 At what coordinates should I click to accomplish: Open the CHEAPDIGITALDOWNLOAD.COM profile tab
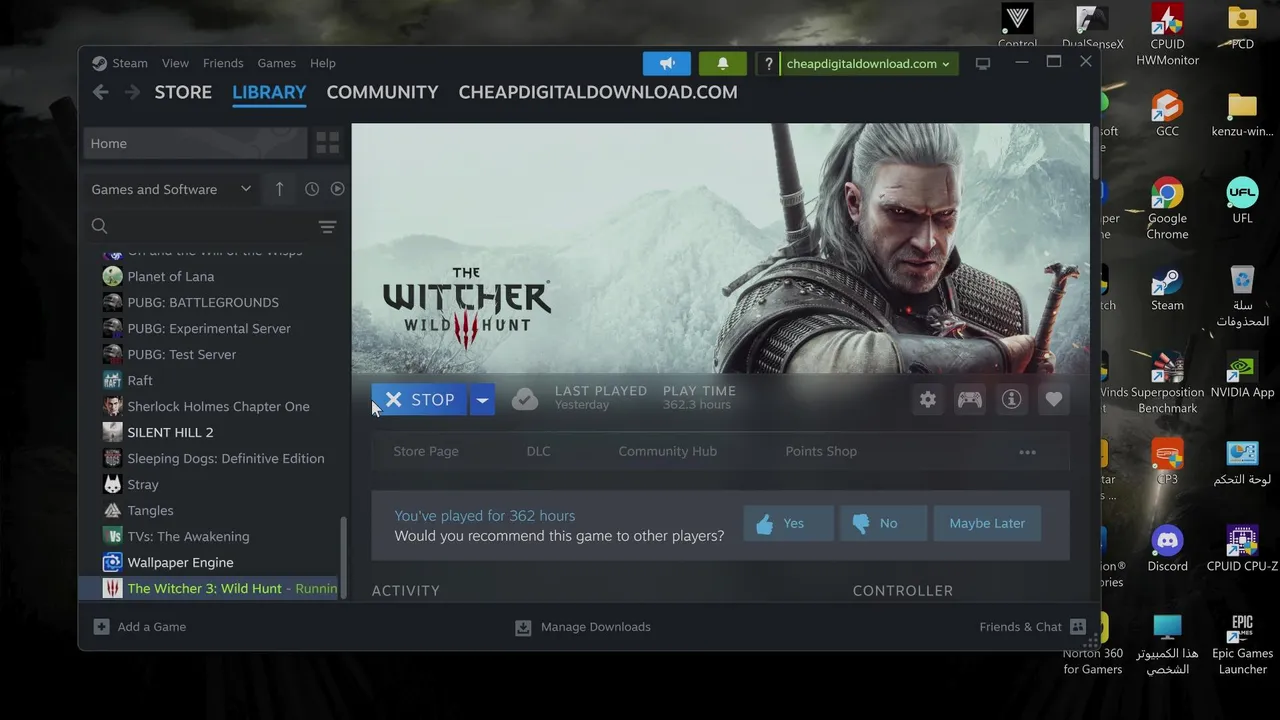coord(598,92)
